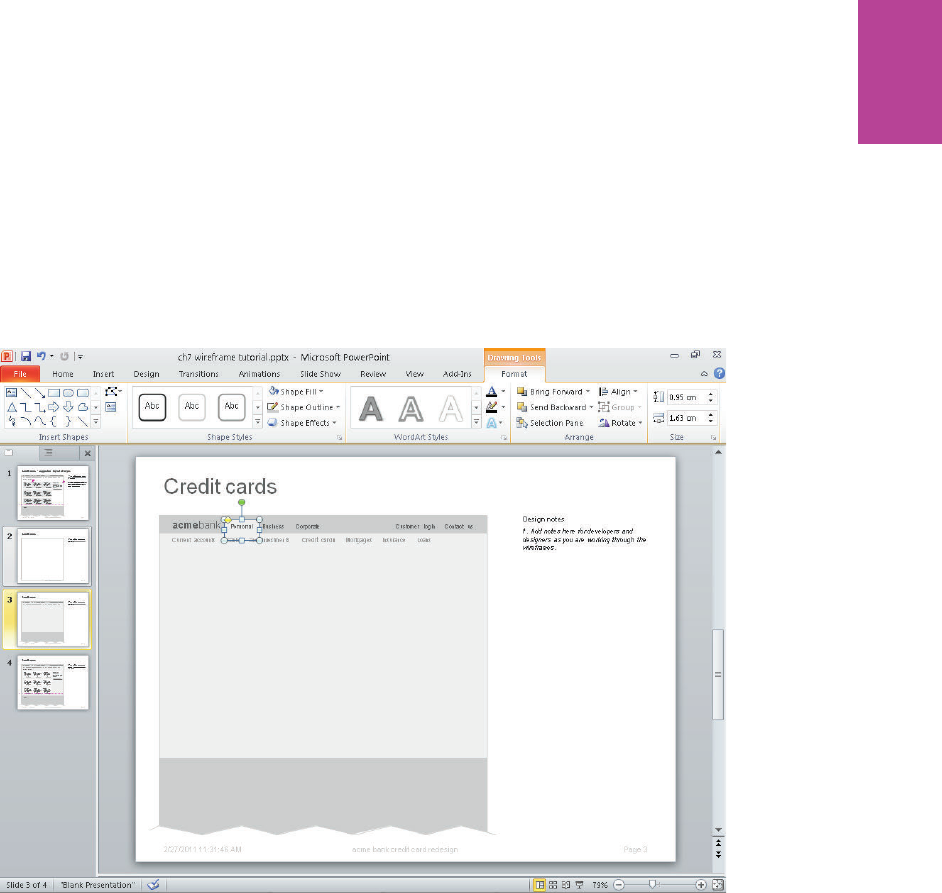The image size is (942, 893).
Task: Open PowerPoint Help
Action: point(719,373)
